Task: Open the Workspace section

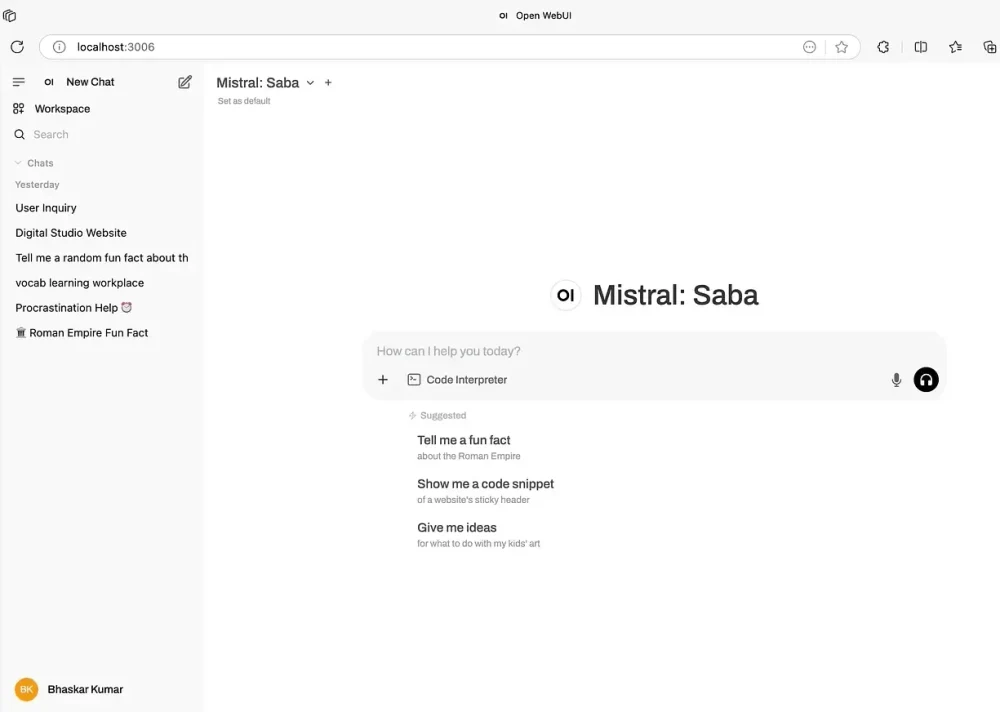Action: [62, 109]
